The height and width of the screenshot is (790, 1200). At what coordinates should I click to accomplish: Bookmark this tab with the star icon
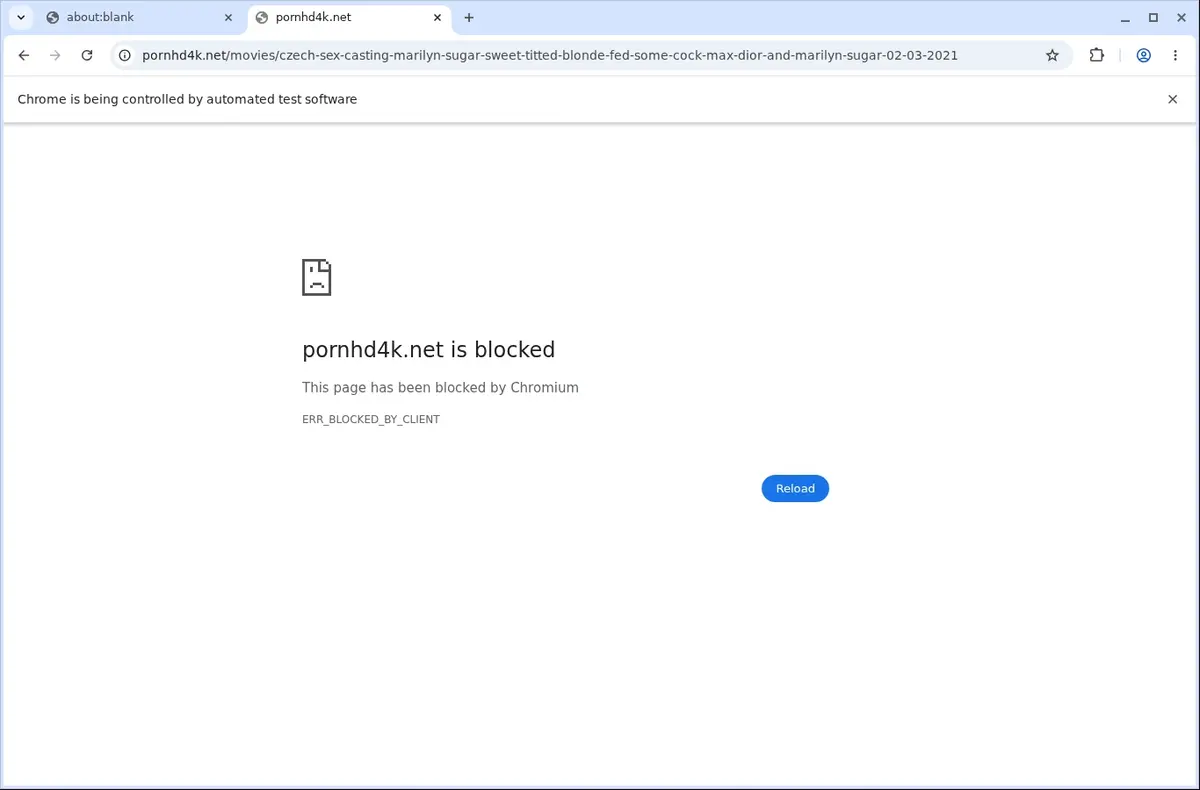(x=1052, y=56)
